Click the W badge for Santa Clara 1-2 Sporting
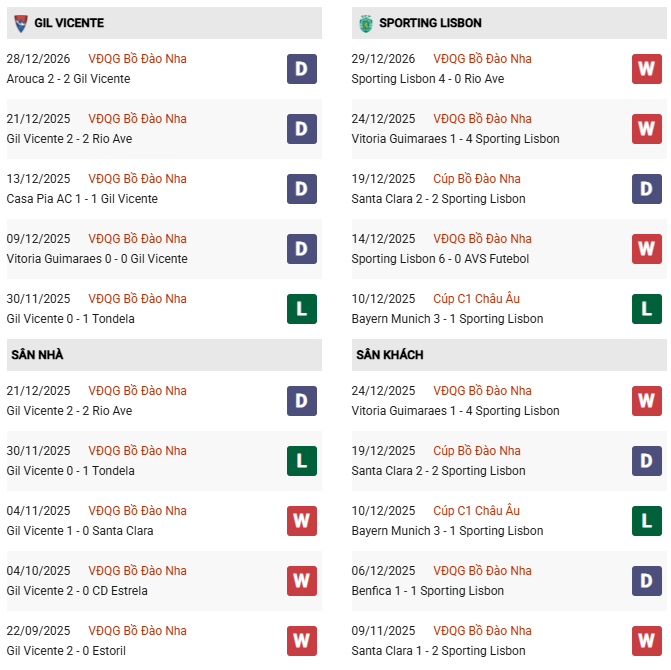This screenshot has width=671, height=670. [646, 641]
